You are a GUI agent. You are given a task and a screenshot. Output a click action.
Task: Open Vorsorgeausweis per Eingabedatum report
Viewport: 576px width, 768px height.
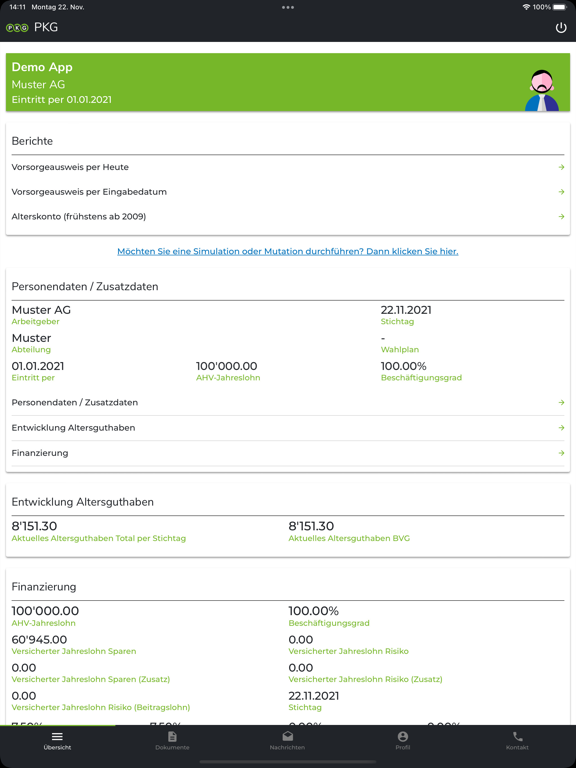[x=288, y=192]
